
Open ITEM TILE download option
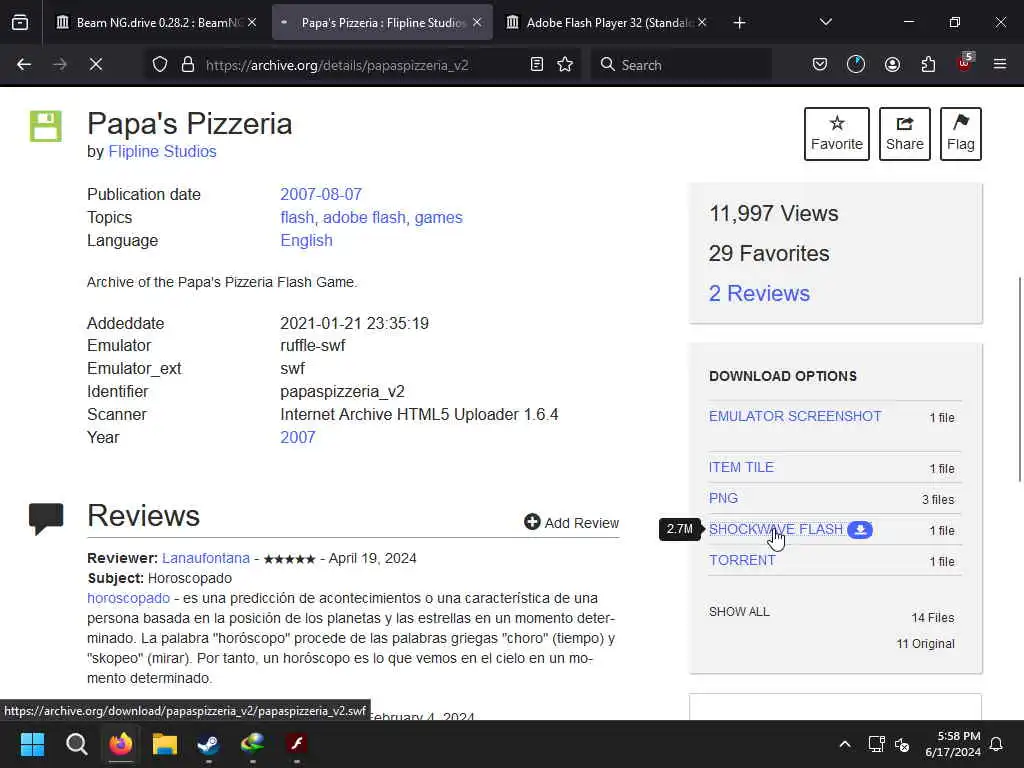(741, 467)
